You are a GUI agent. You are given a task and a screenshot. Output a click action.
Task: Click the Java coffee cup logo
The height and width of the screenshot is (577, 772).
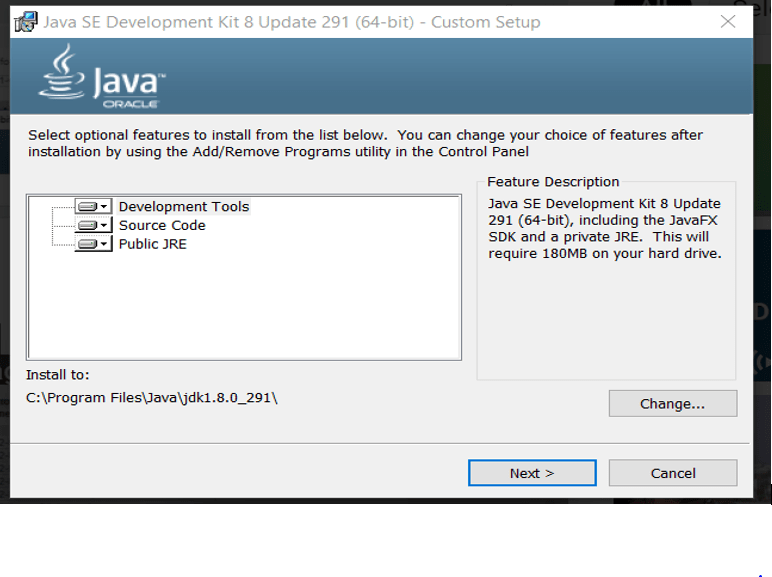point(62,72)
